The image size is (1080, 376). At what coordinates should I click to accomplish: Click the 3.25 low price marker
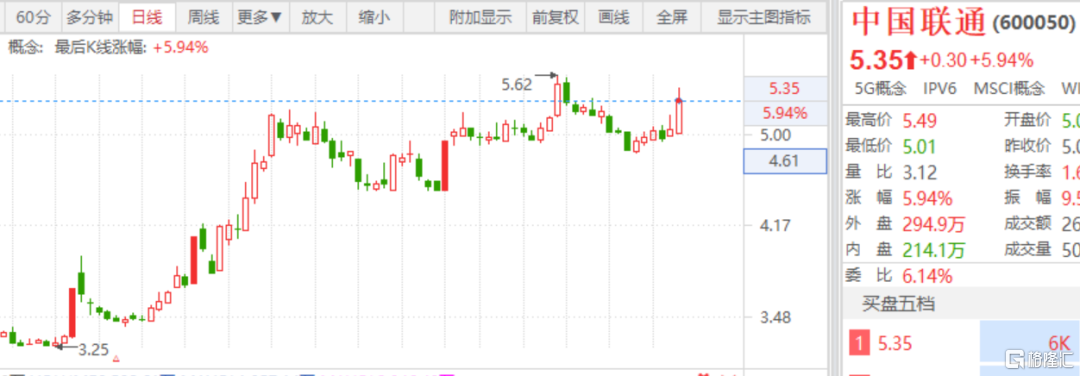click(93, 350)
